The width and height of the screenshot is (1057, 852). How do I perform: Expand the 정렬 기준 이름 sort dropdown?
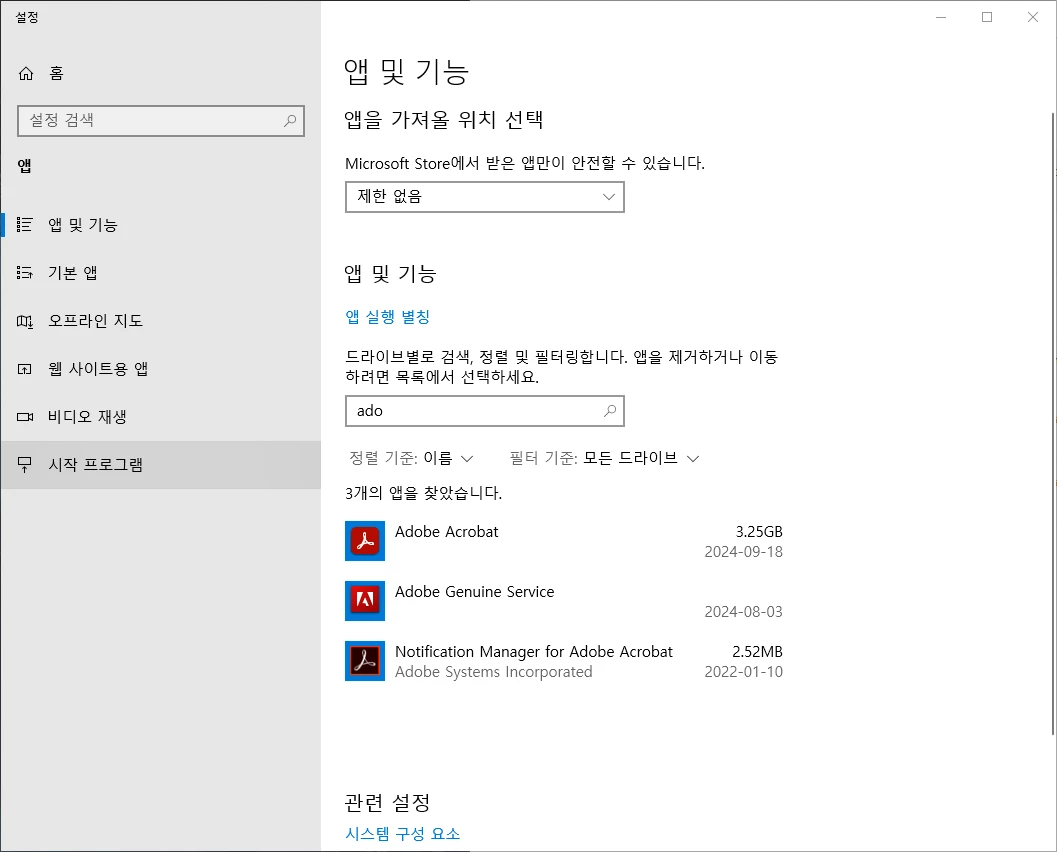[x=411, y=458]
